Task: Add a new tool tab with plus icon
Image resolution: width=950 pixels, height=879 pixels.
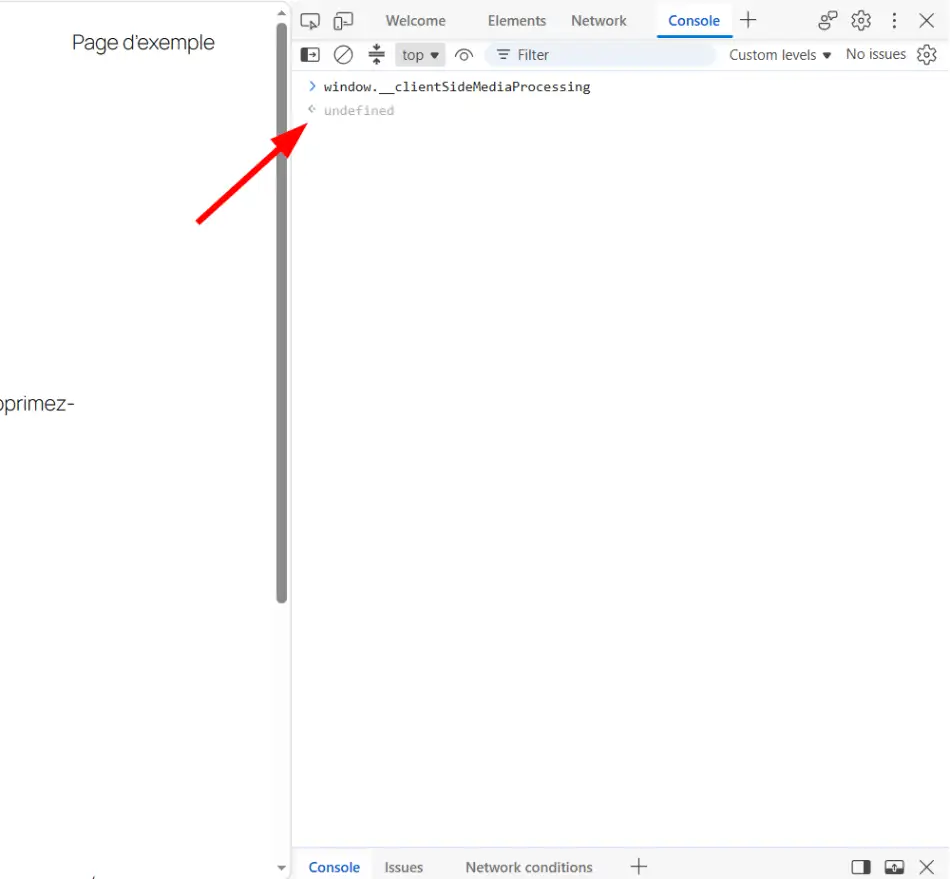Action: [748, 20]
